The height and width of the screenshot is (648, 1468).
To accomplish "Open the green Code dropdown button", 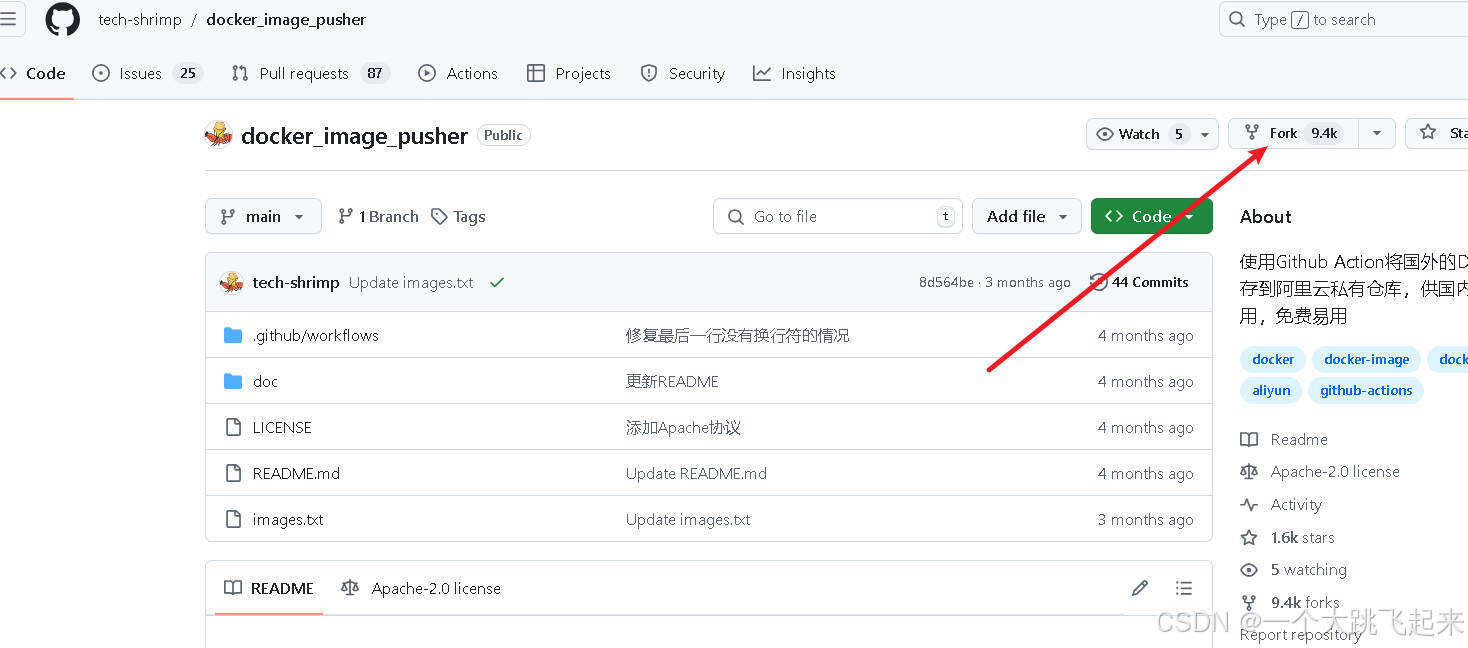I will coord(1151,217).
